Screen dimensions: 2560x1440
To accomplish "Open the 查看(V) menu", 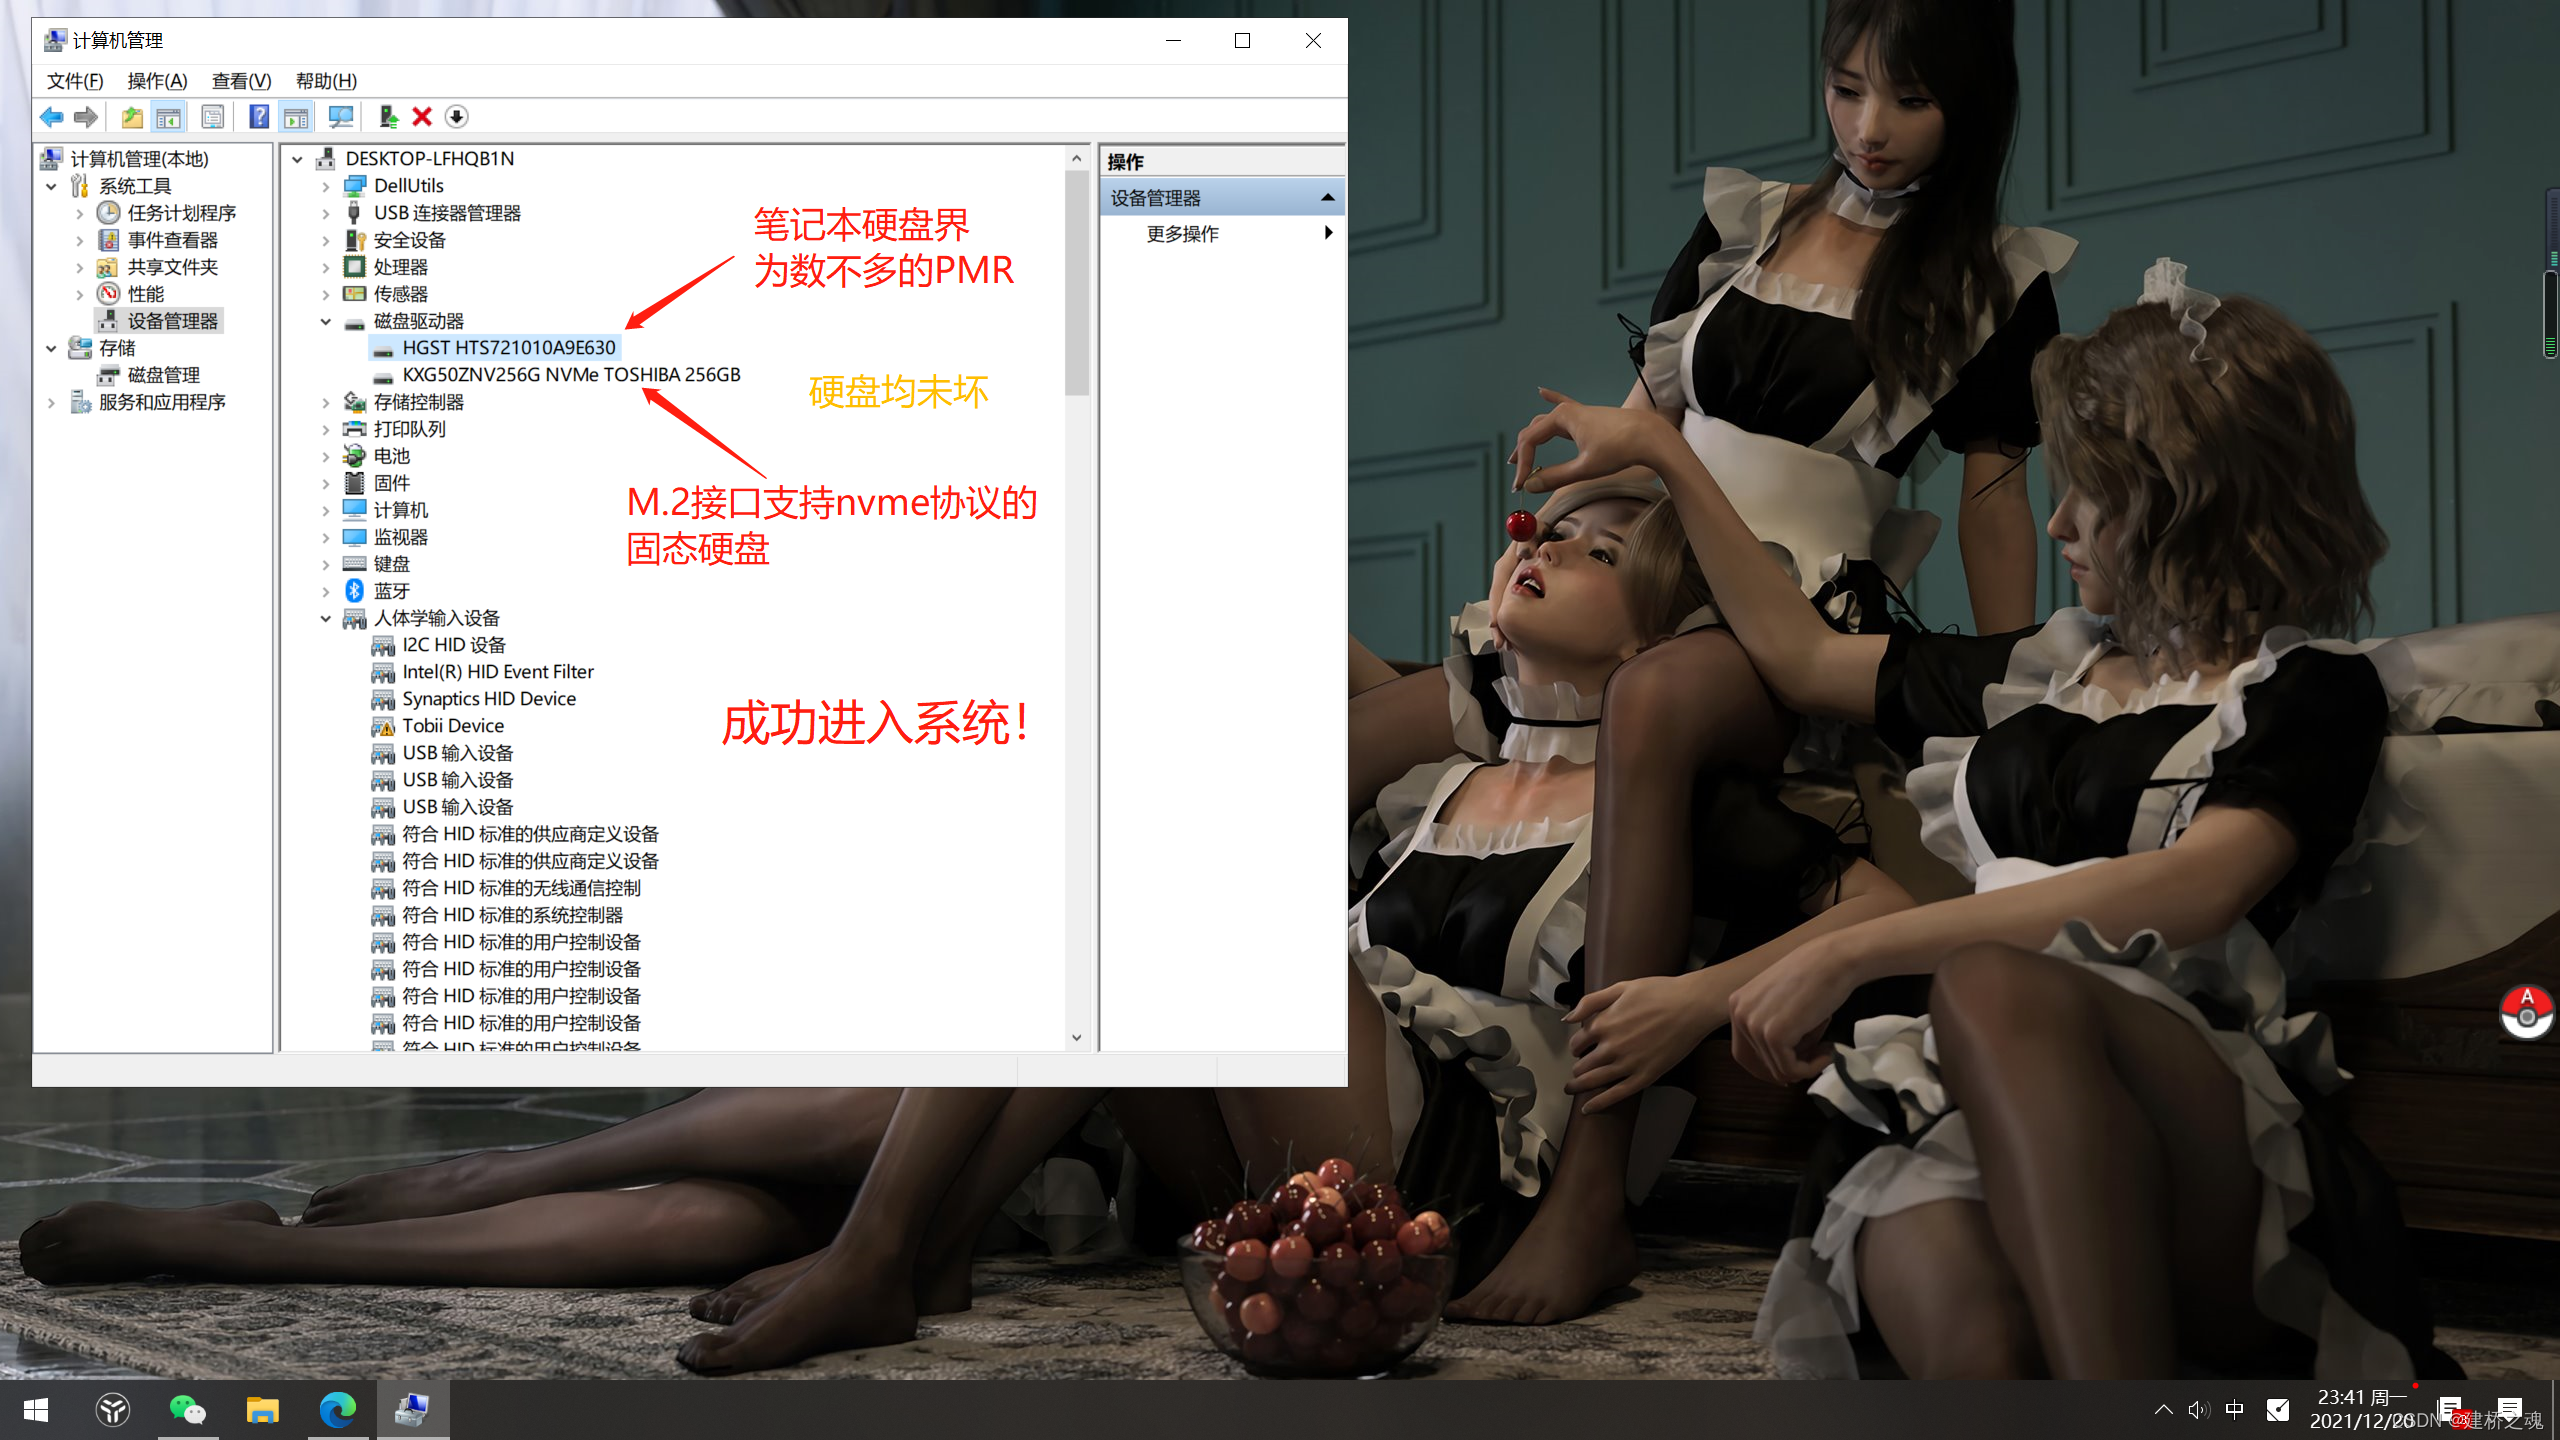I will 241,81.
